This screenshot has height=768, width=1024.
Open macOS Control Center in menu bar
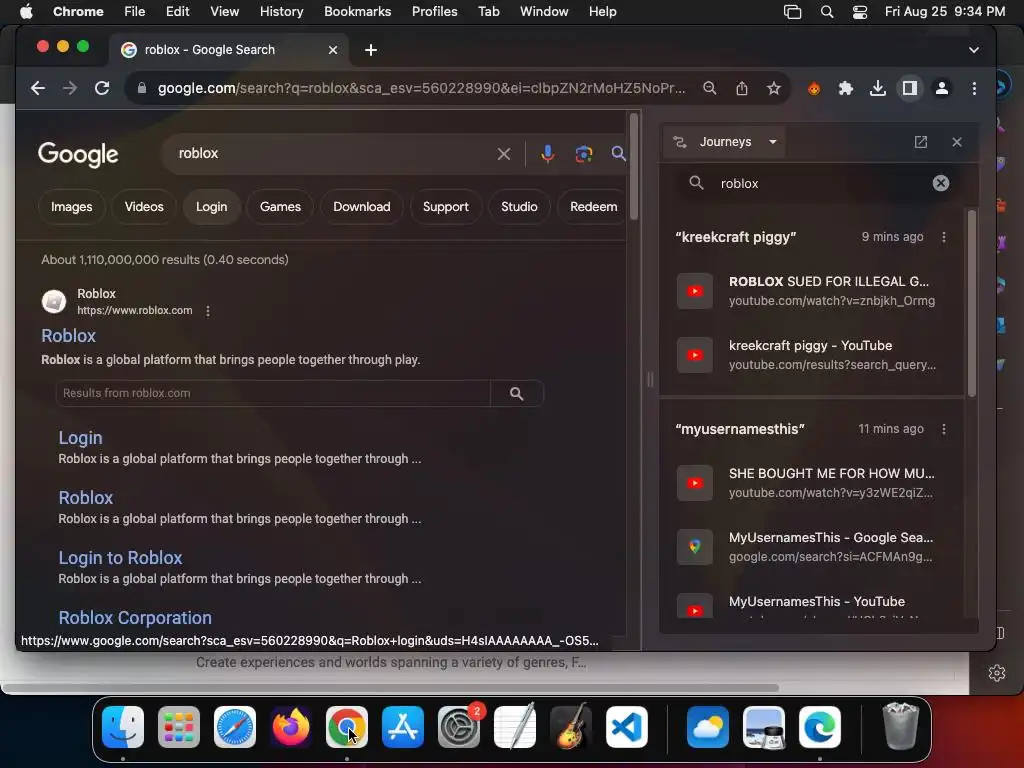pos(860,12)
